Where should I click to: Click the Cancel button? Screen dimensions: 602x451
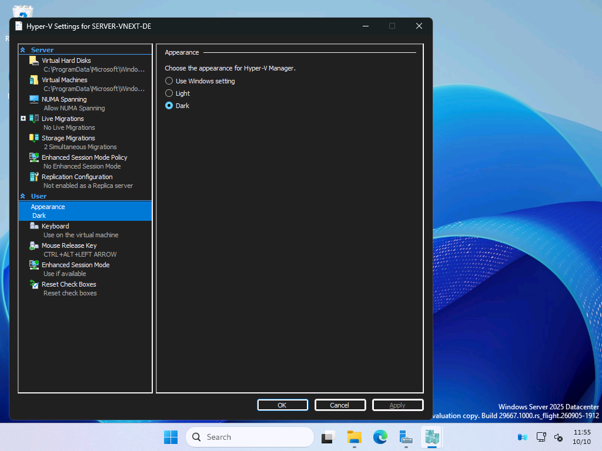tap(340, 405)
